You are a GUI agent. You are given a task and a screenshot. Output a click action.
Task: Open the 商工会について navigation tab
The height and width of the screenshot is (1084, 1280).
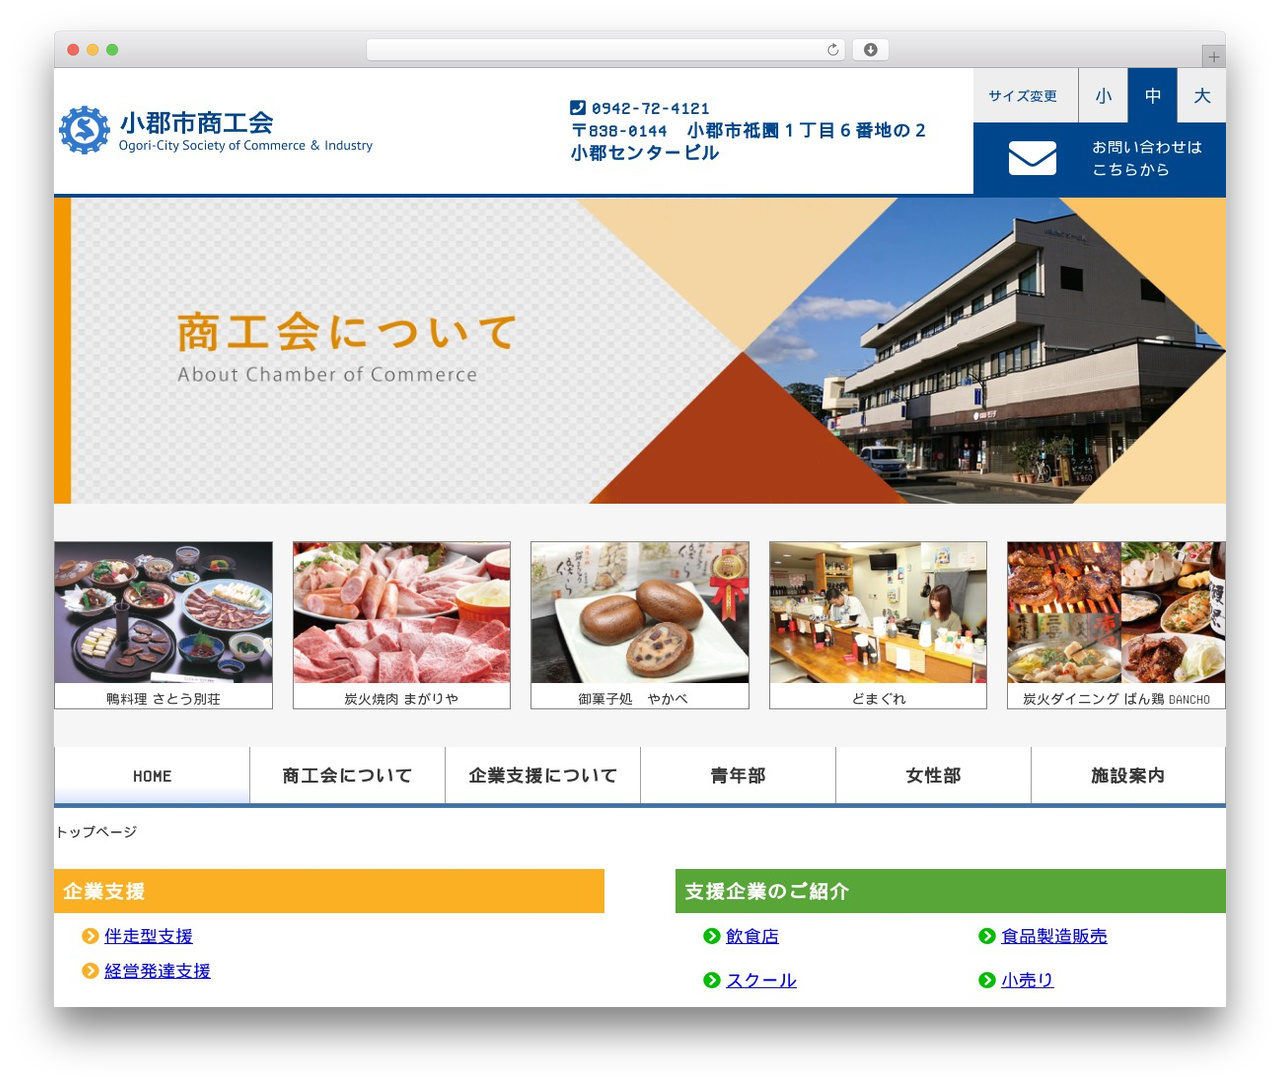click(x=347, y=775)
